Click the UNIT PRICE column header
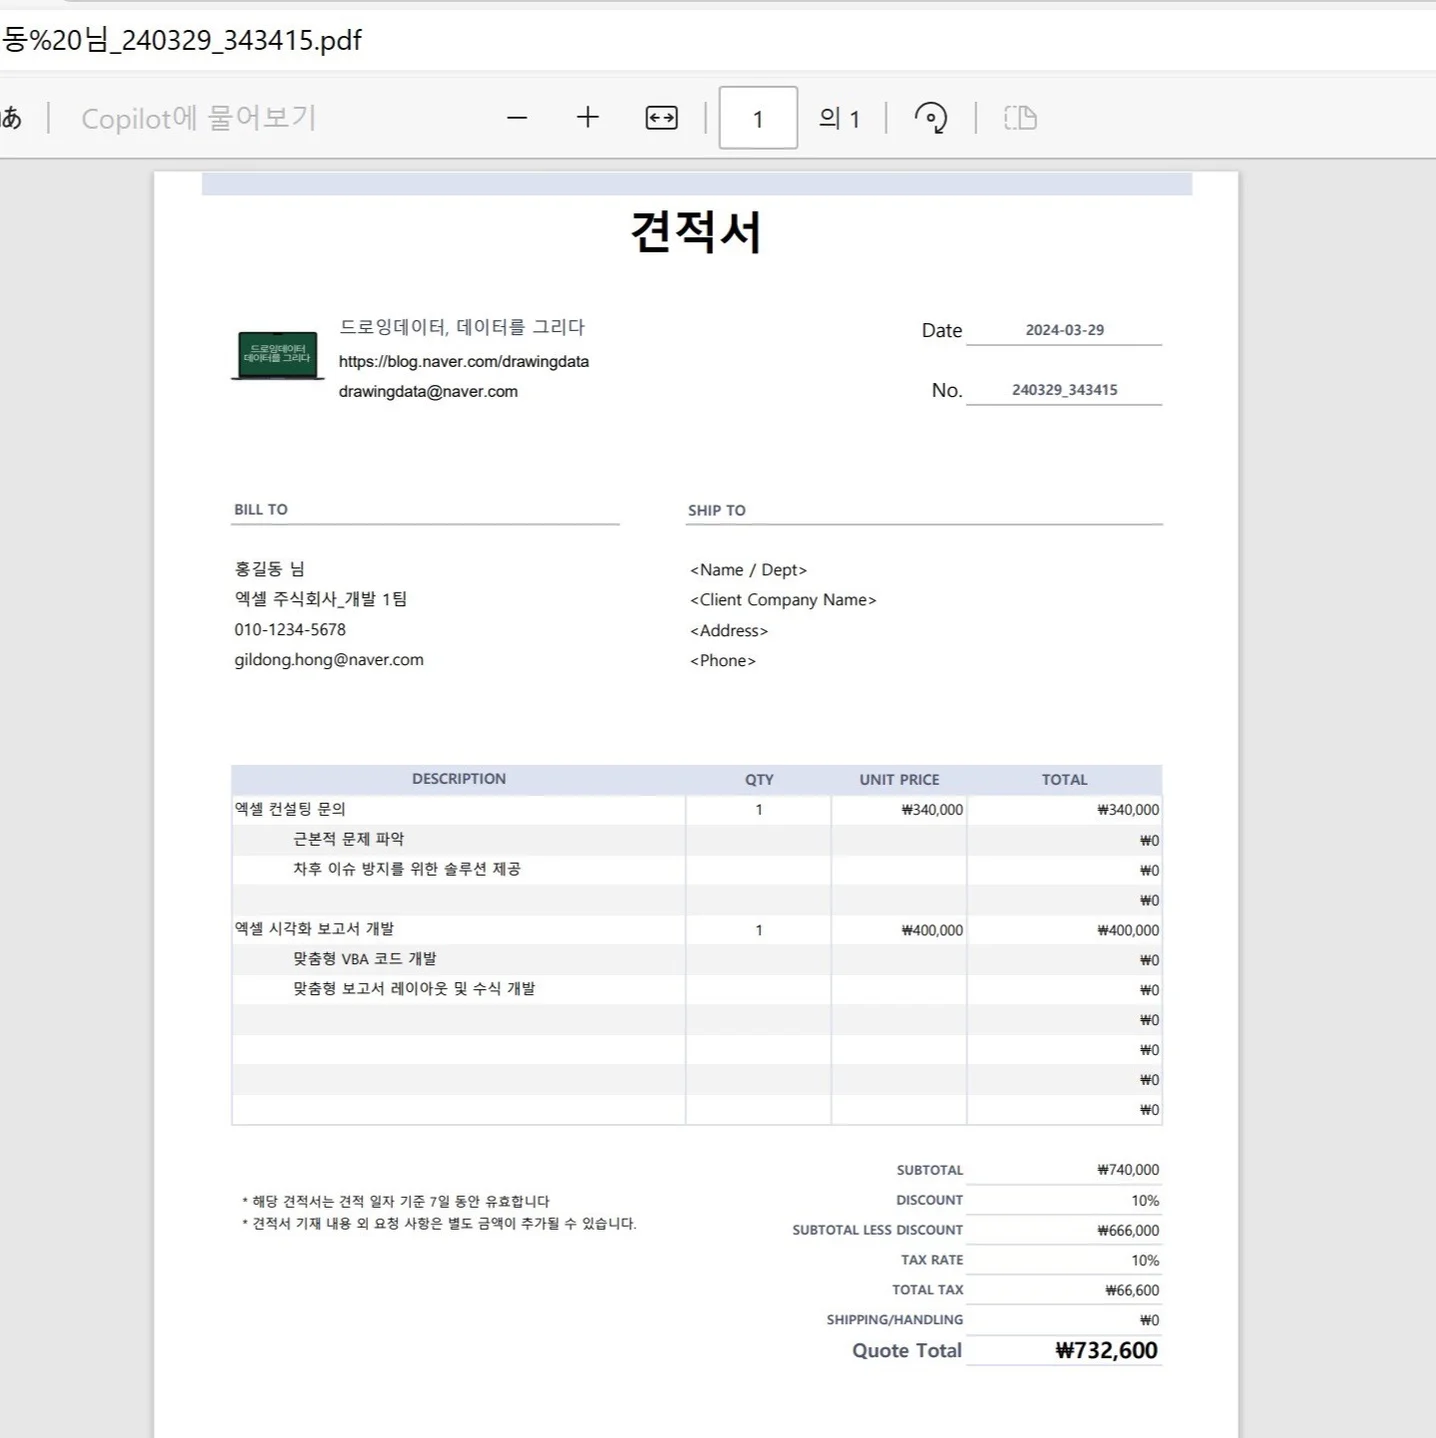This screenshot has height=1438, width=1436. [899, 780]
